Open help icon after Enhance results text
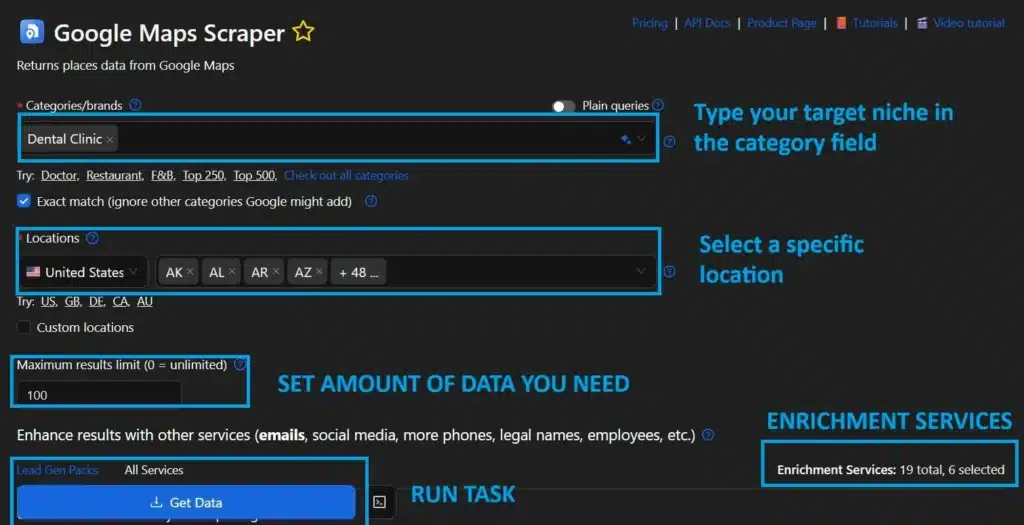The height and width of the screenshot is (525, 1024). click(707, 435)
